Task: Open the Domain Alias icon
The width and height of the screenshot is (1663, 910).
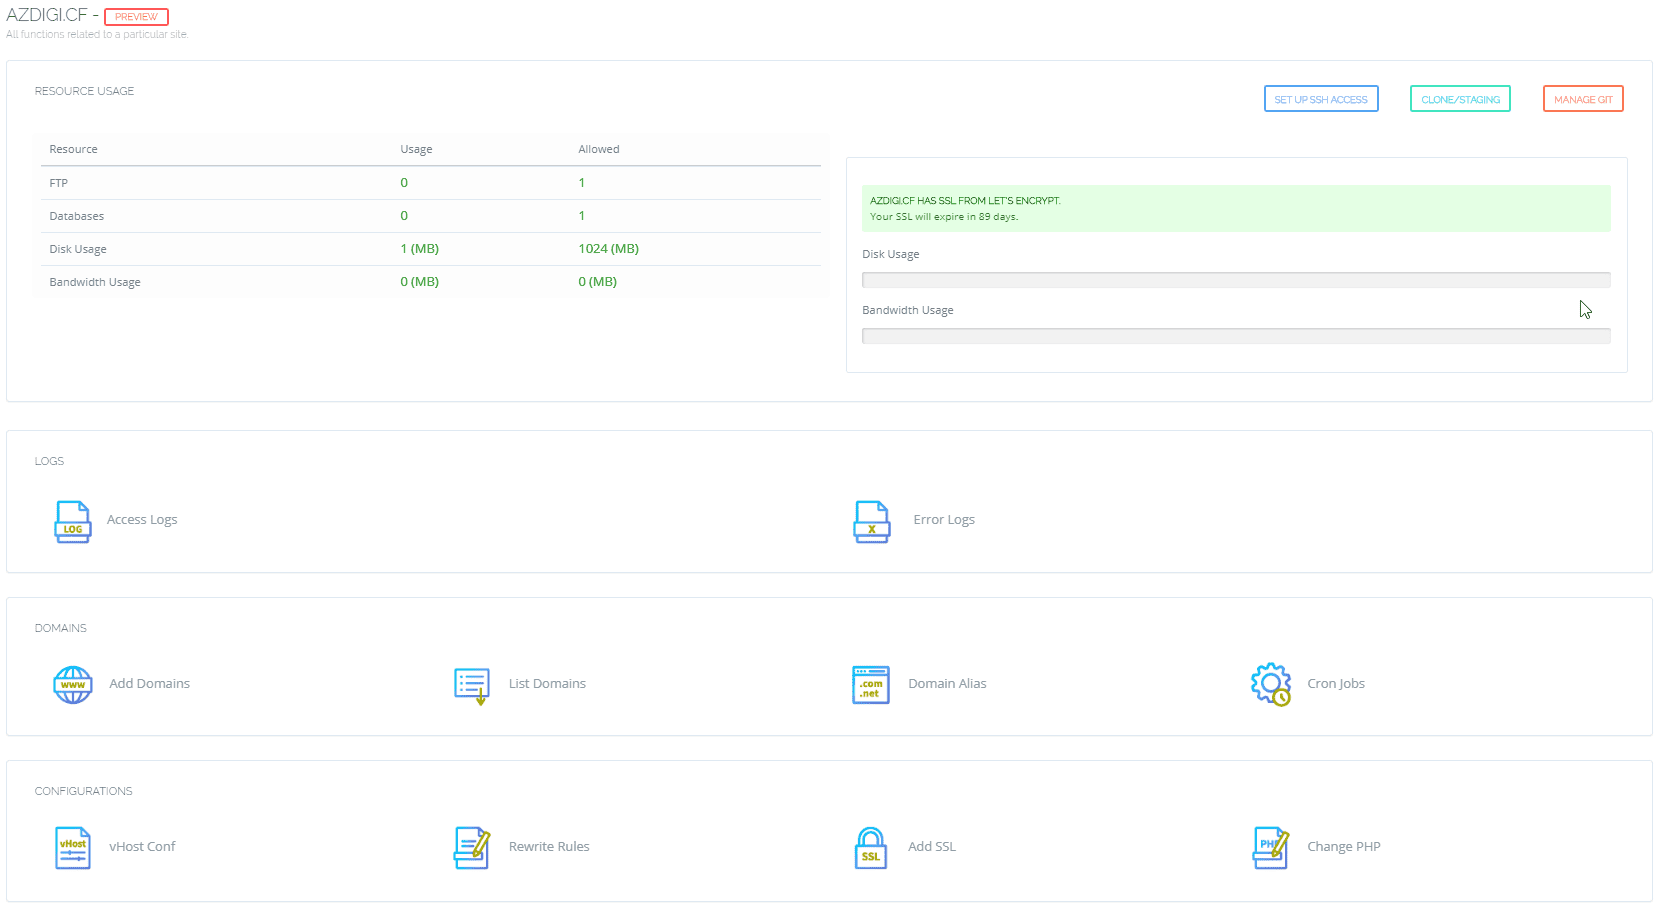Action: (871, 685)
